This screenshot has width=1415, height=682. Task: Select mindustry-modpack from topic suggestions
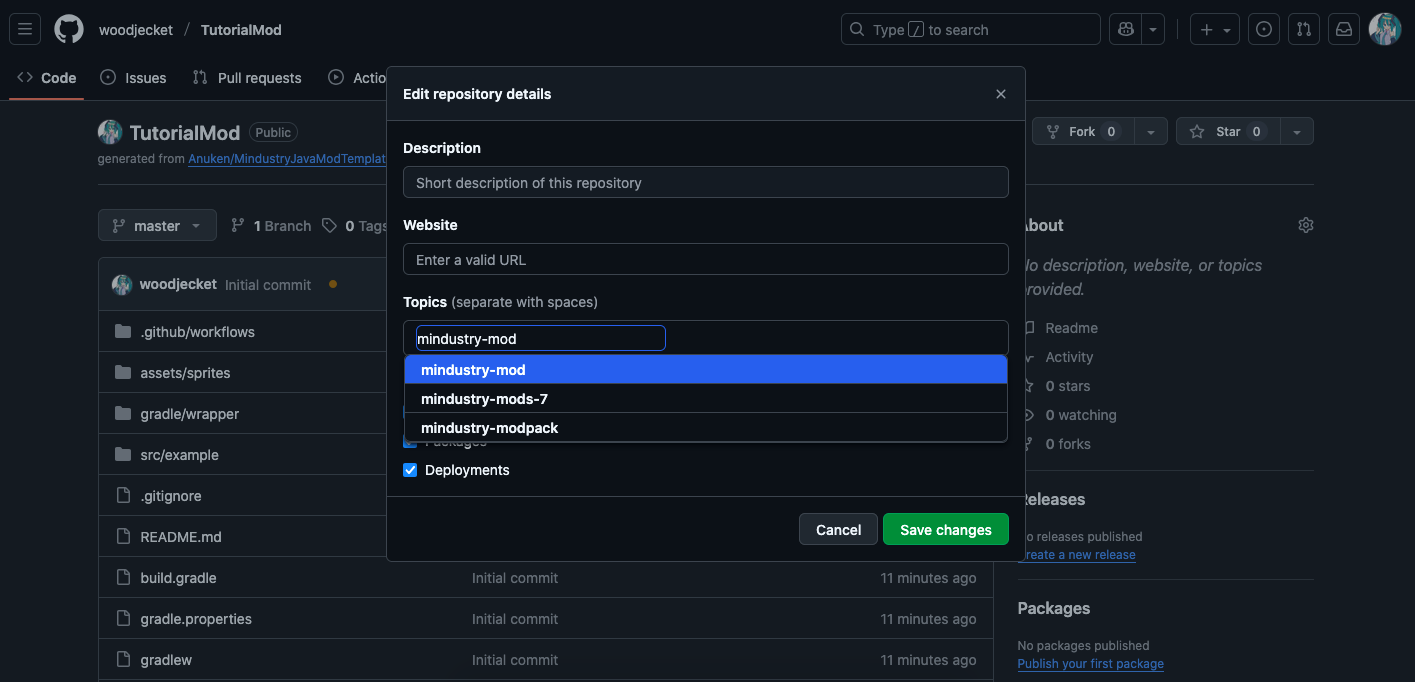(490, 427)
